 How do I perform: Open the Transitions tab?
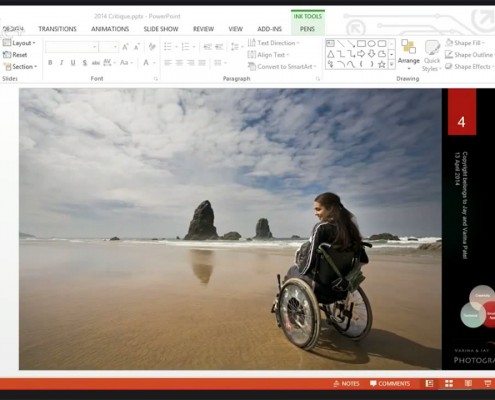pyautogui.click(x=57, y=29)
